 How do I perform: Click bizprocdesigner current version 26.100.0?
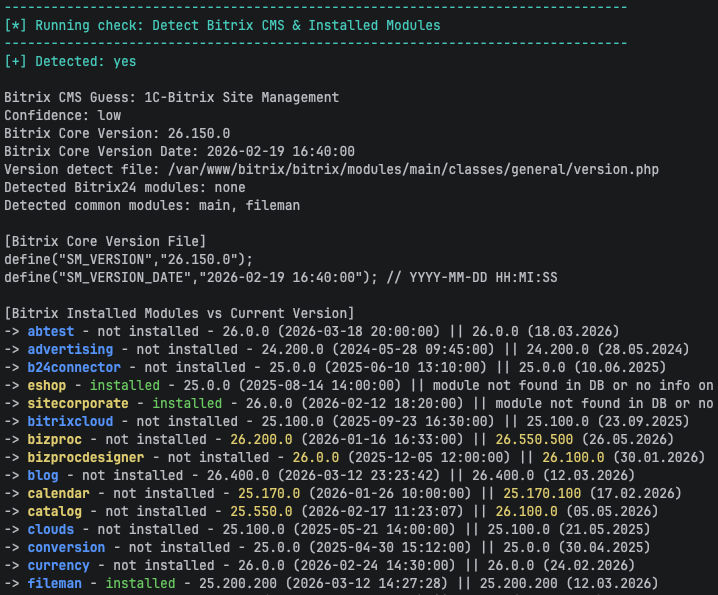pyautogui.click(x=573, y=457)
